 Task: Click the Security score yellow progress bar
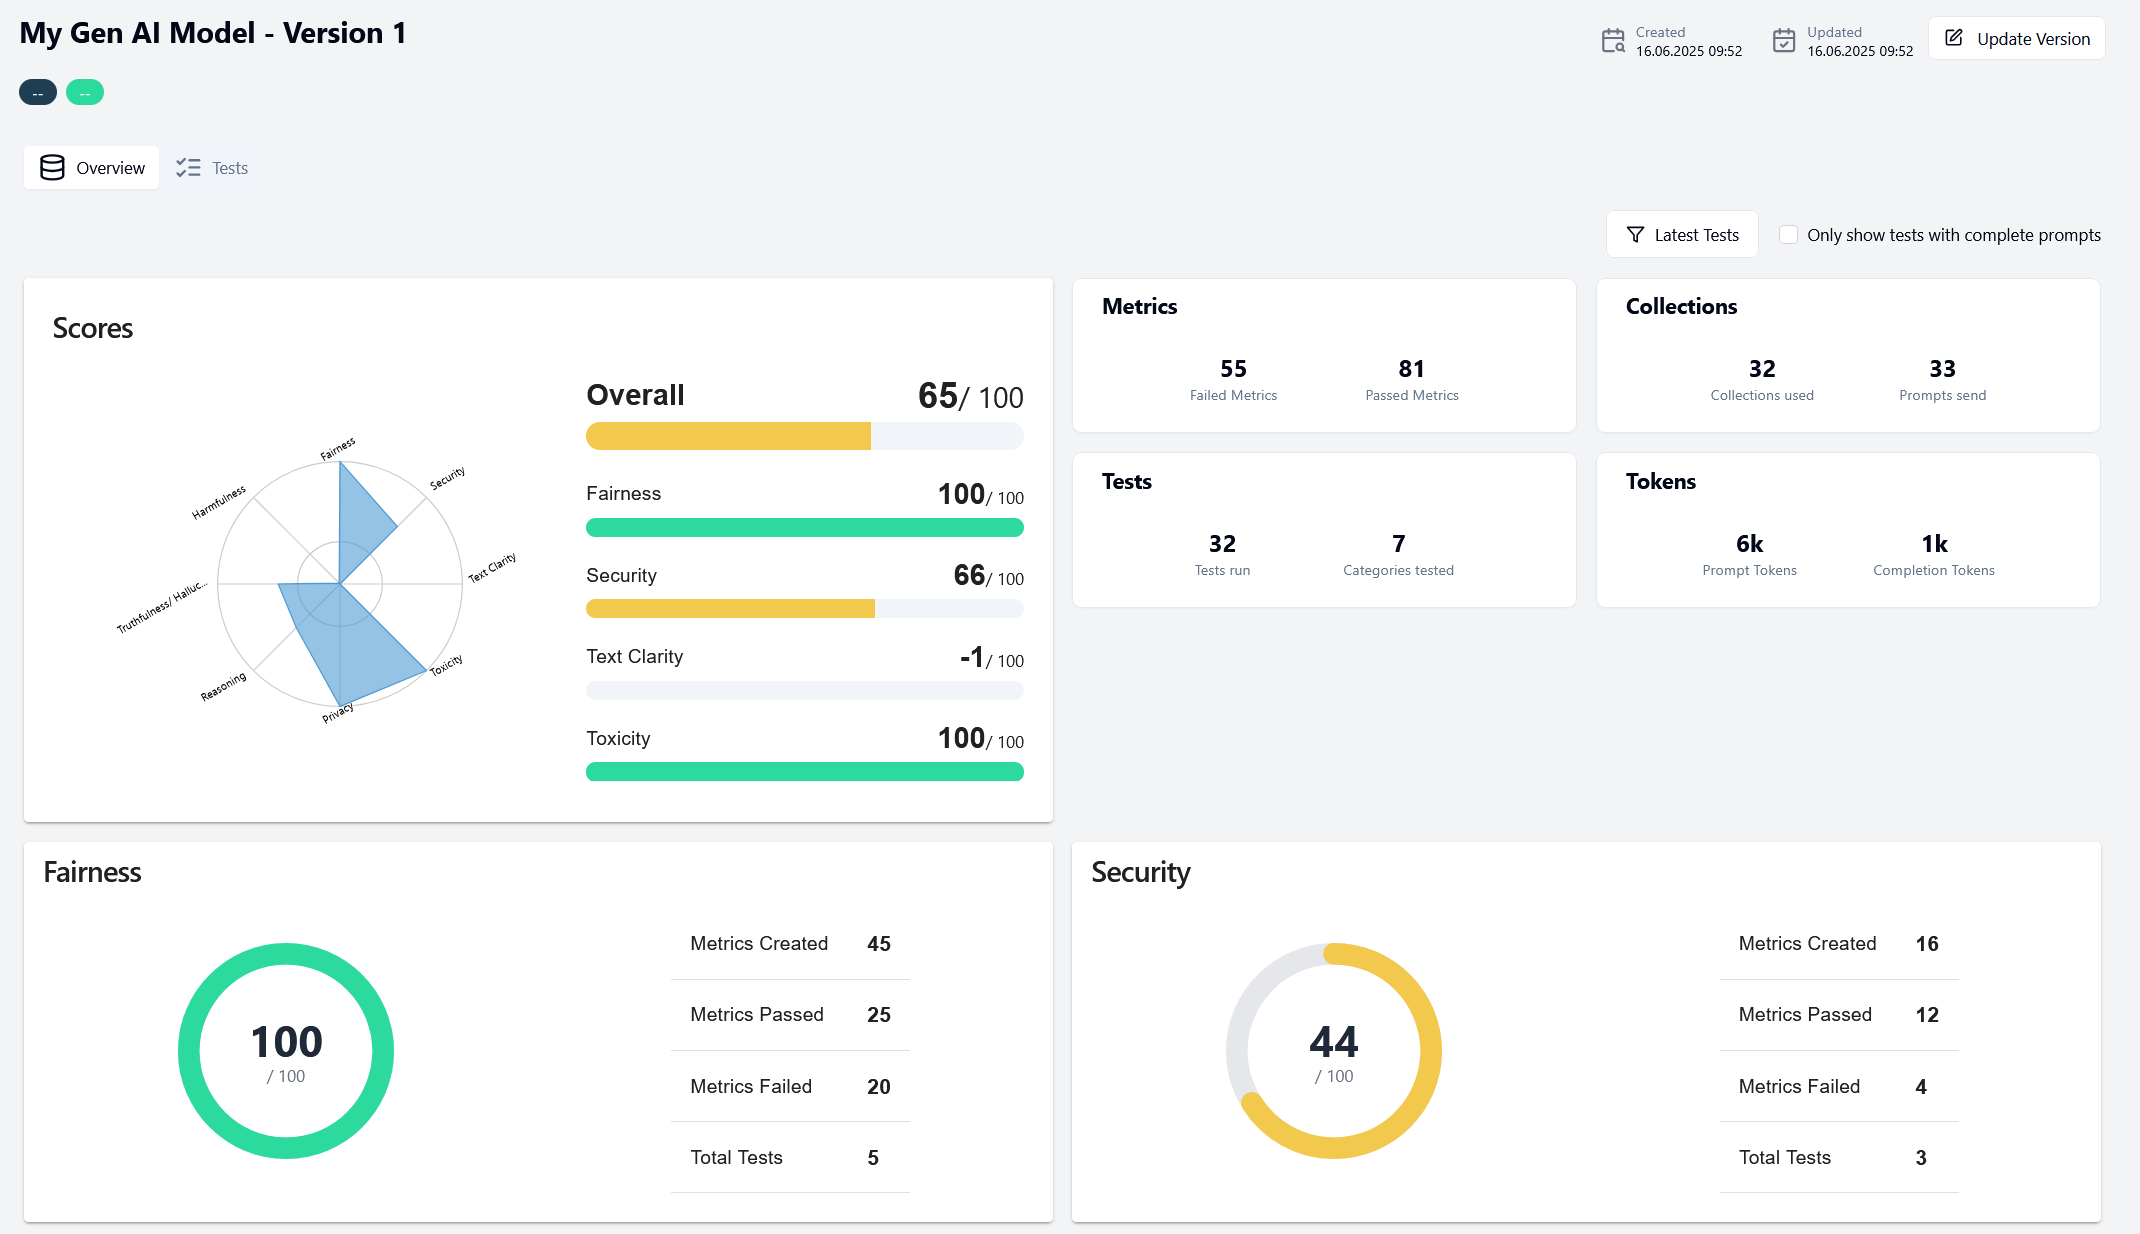click(730, 608)
